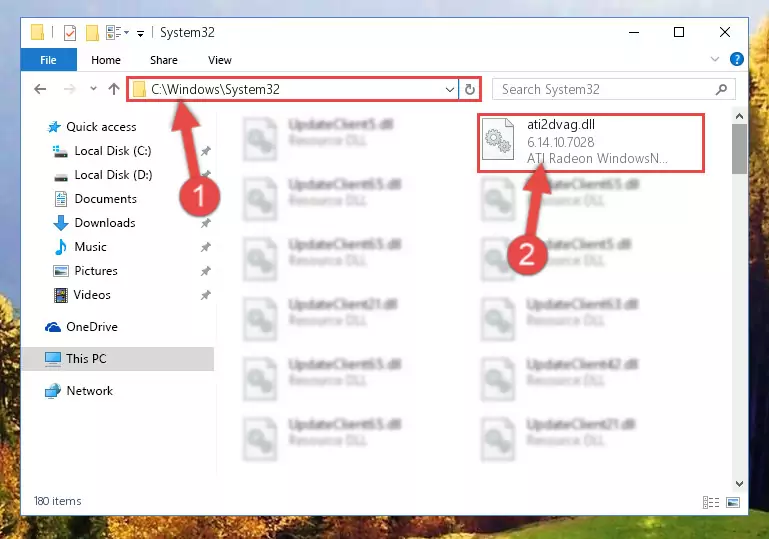Go back with the Back arrow

click(40, 89)
